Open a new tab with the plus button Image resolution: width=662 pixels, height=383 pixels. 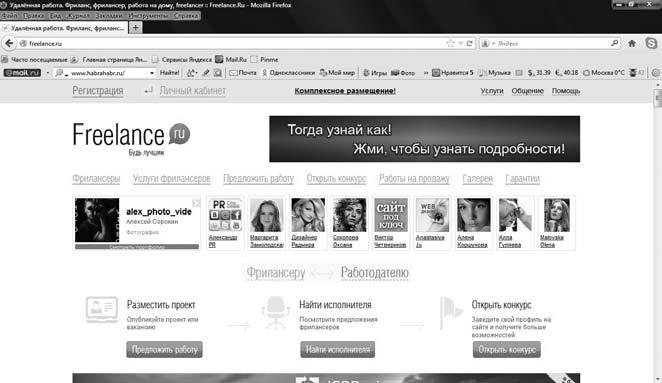click(136, 28)
